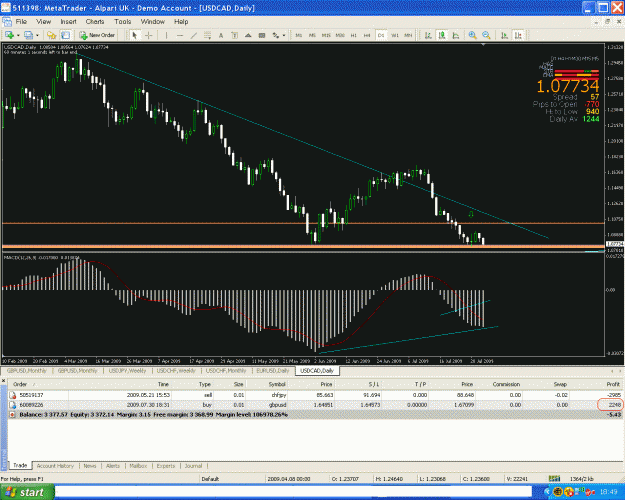Switch chart to MN monthly timeframe
The image size is (625, 500).
408,35
